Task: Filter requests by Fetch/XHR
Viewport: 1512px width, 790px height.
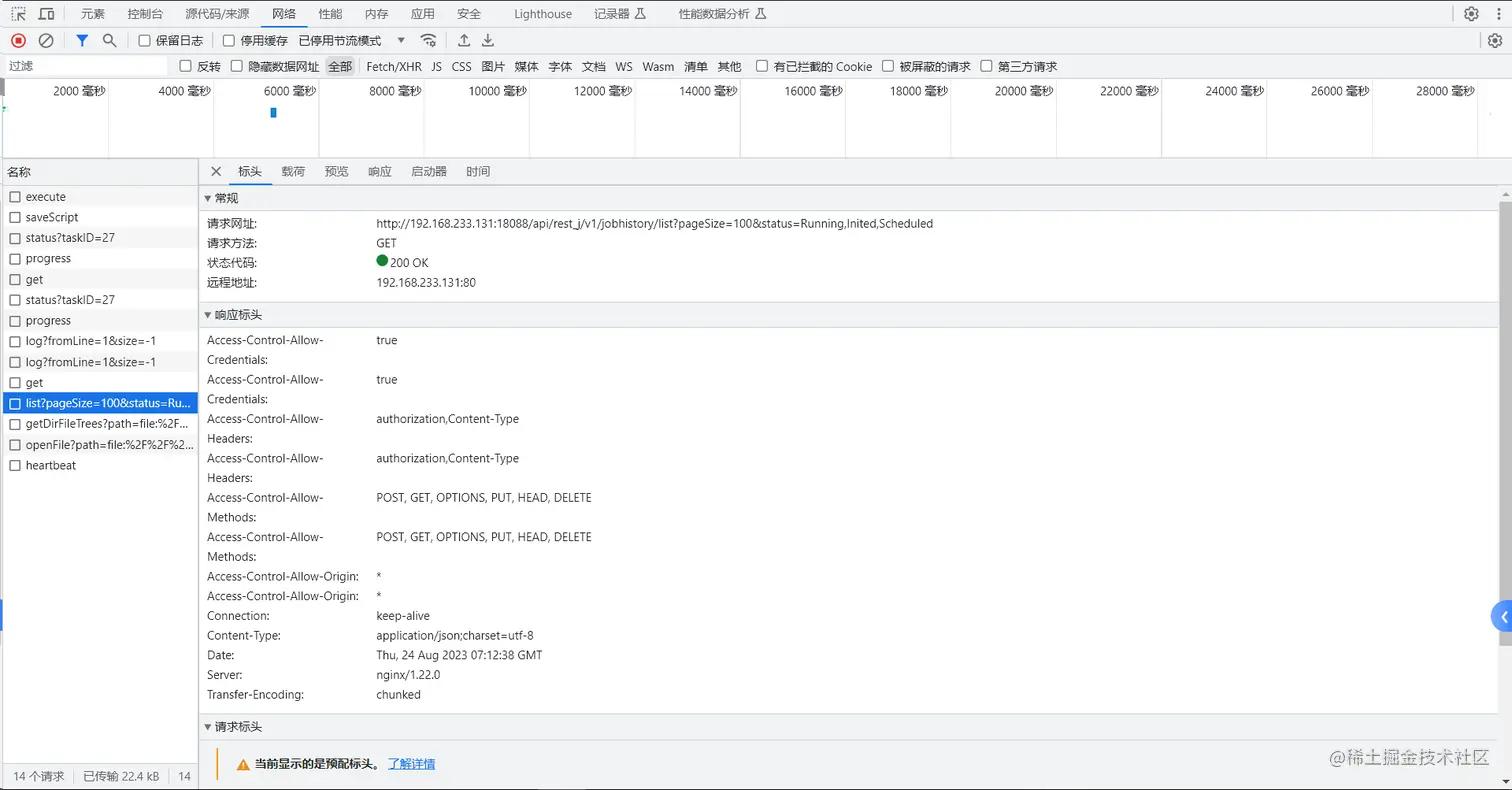Action: click(x=394, y=67)
